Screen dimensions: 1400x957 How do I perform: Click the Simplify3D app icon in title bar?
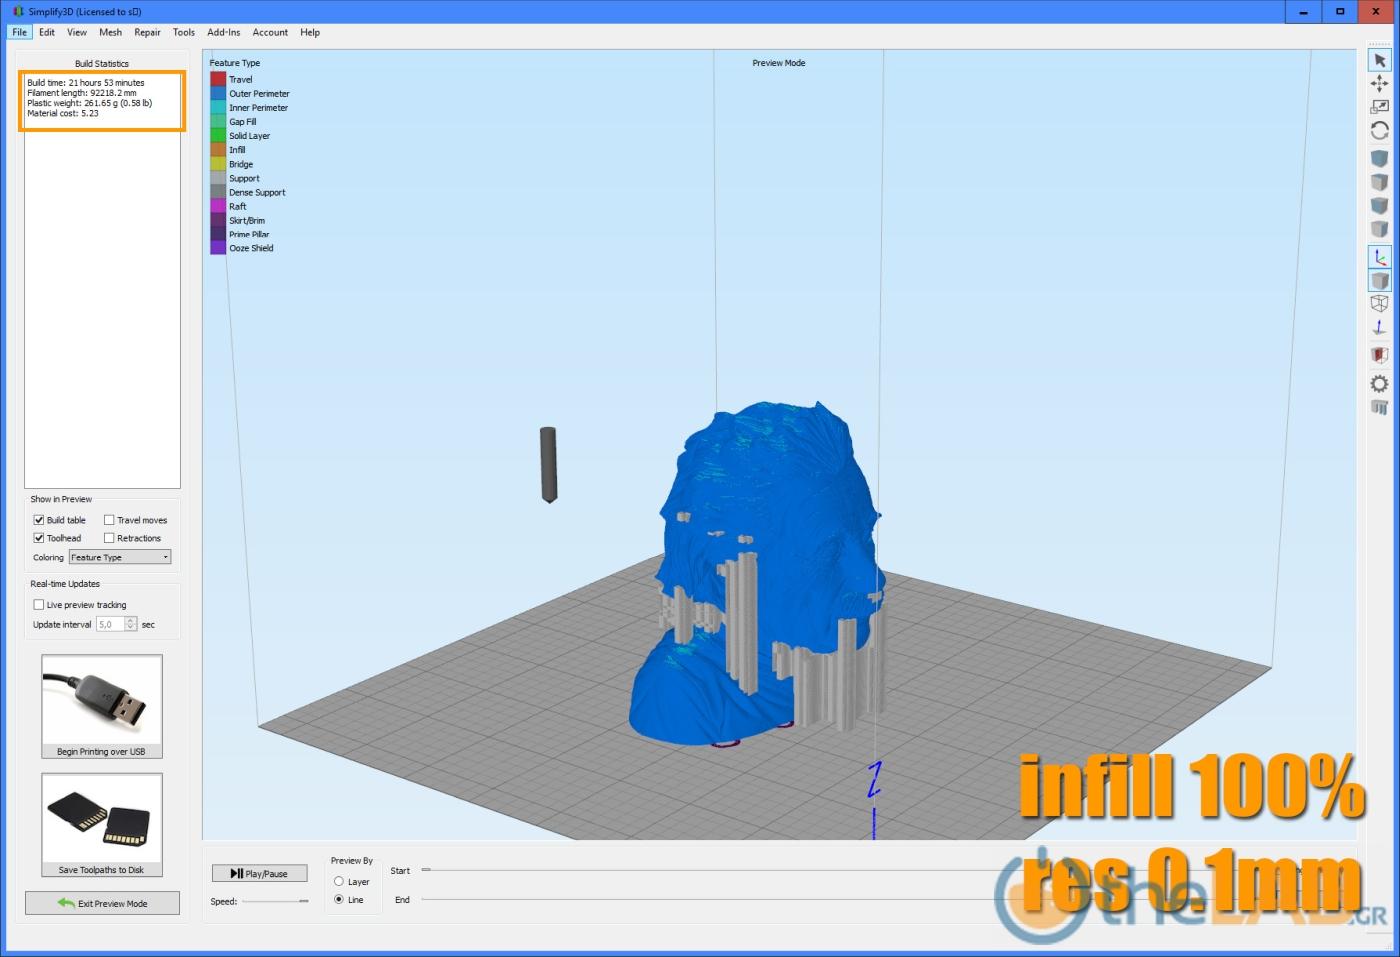tap(18, 12)
